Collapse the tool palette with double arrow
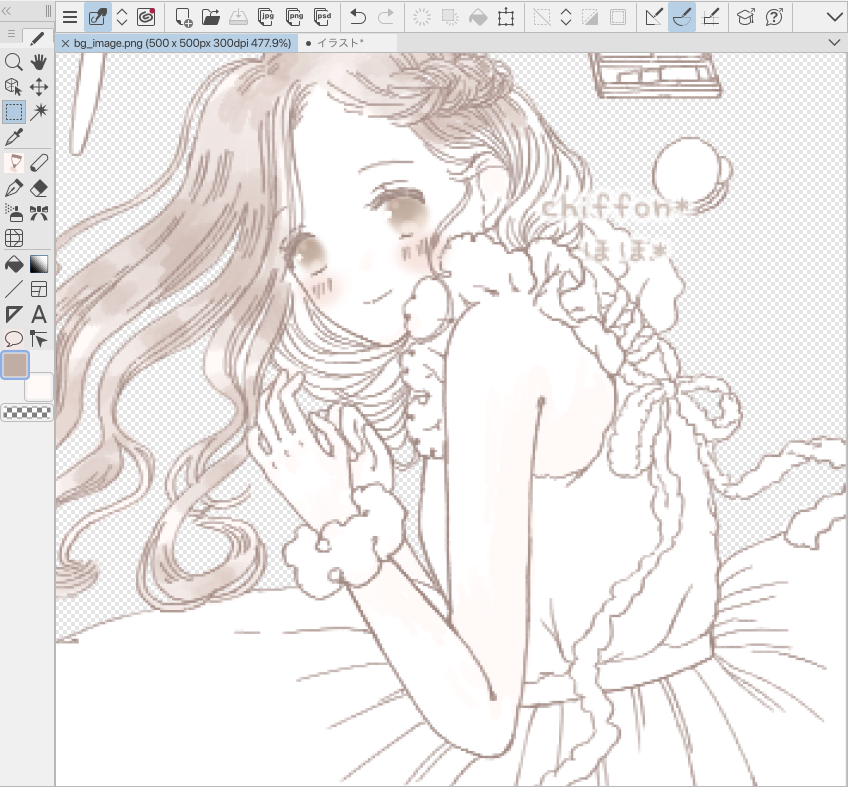Image resolution: width=850 pixels, height=787 pixels. [12, 11]
